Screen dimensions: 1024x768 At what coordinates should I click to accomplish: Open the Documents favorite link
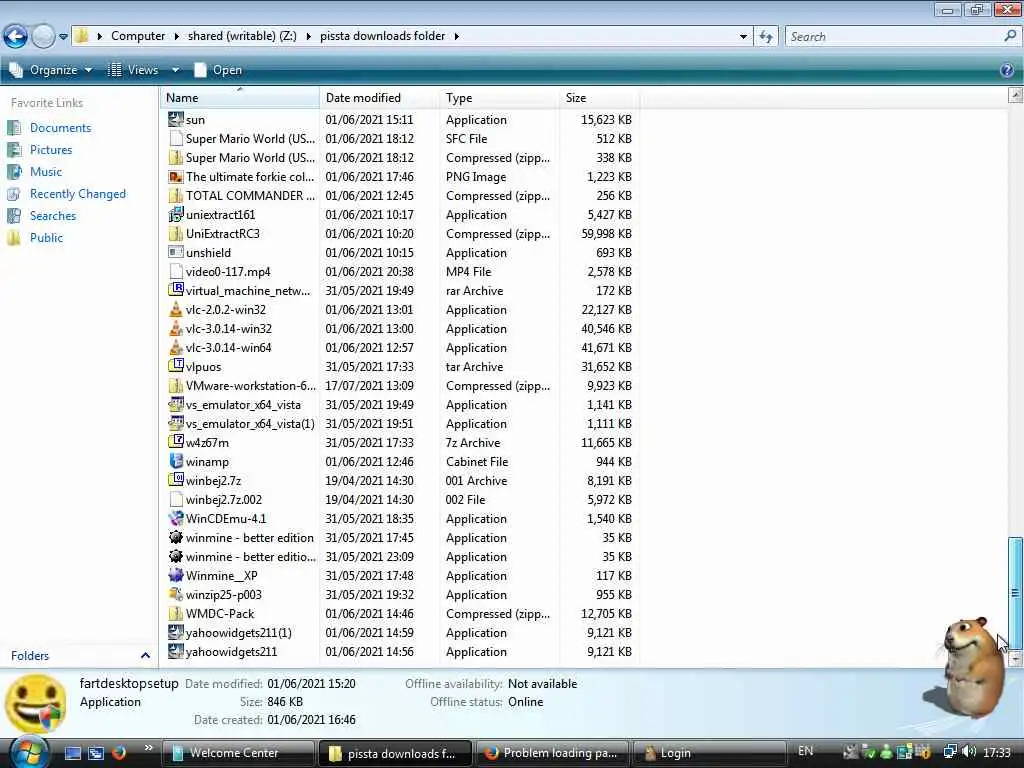(60, 128)
